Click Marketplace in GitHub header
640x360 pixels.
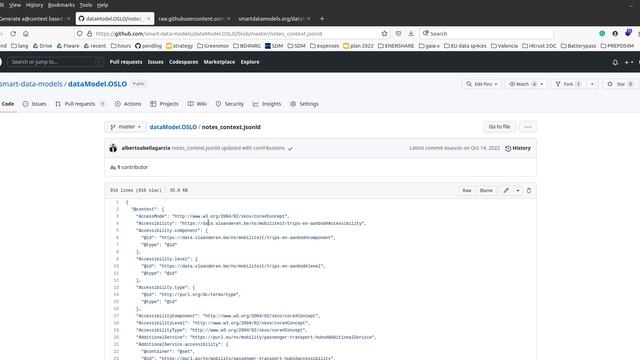pyautogui.click(x=219, y=62)
